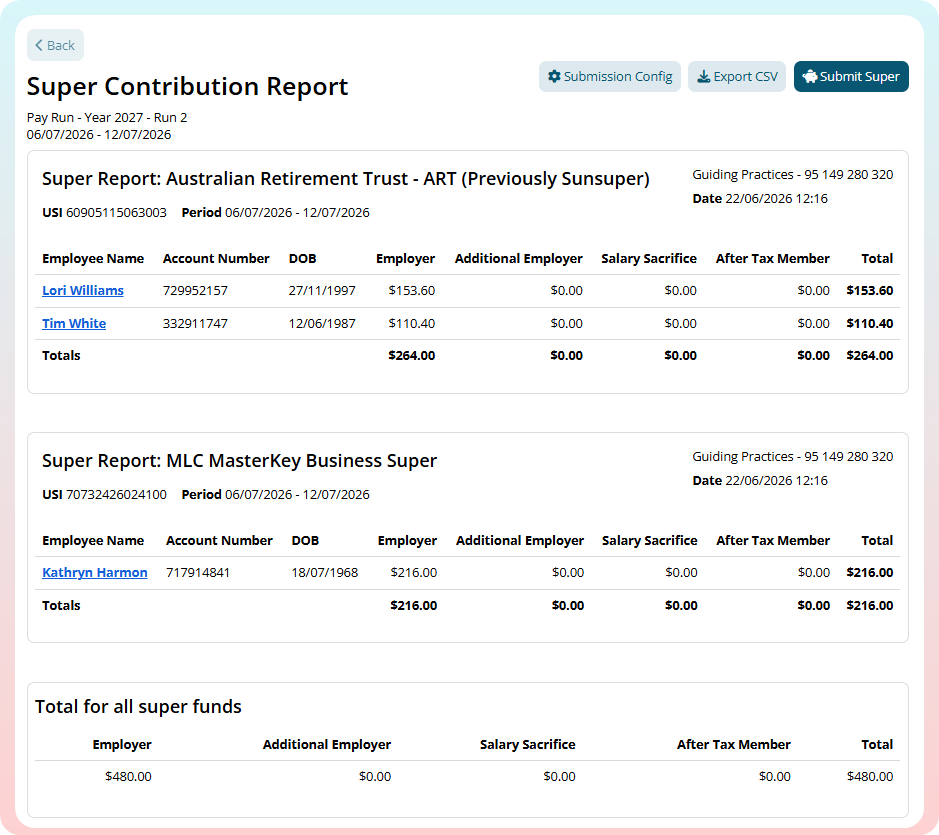
Task: Click the Total for all super funds heading
Action: coord(138,707)
